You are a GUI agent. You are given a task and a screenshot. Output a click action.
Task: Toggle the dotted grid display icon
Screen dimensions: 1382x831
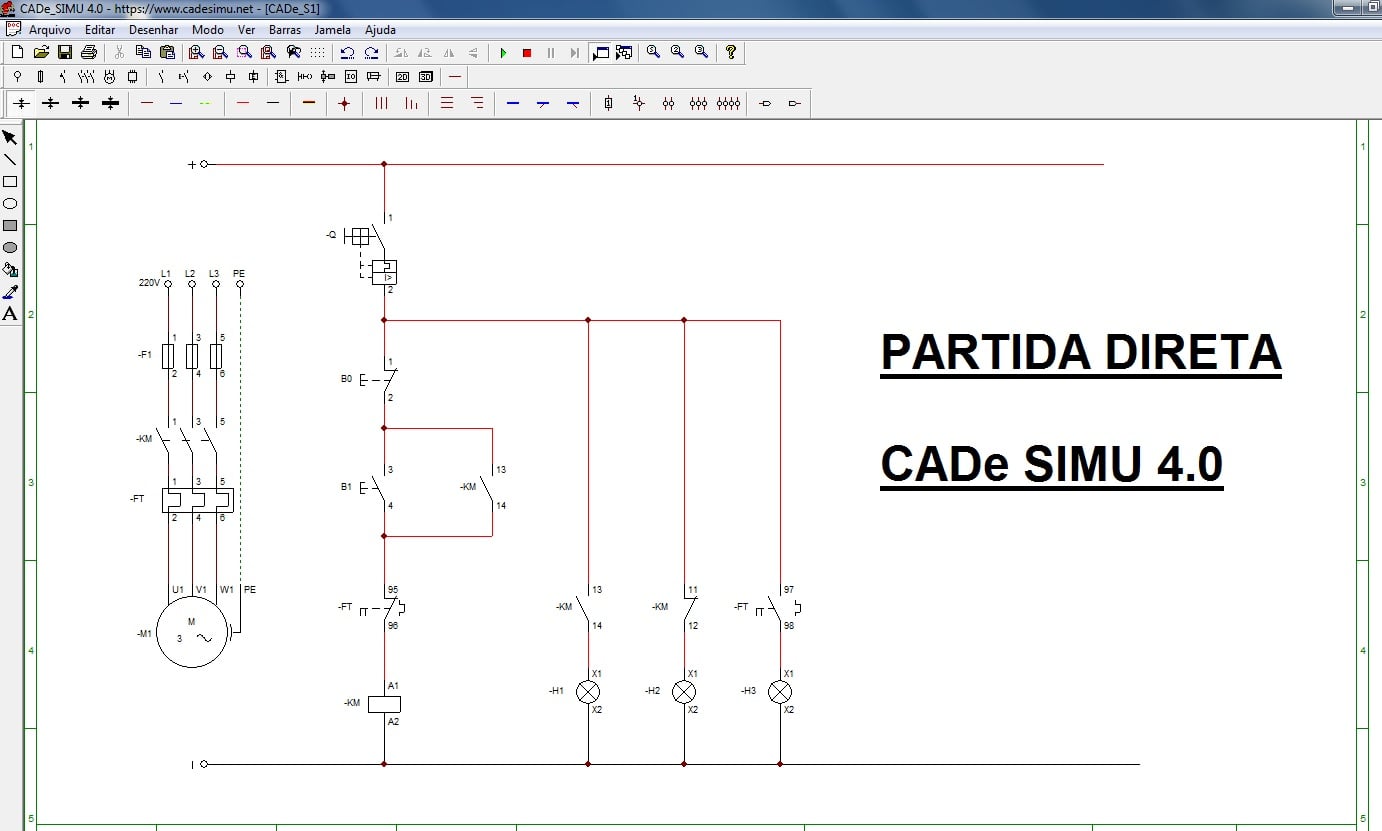click(317, 52)
